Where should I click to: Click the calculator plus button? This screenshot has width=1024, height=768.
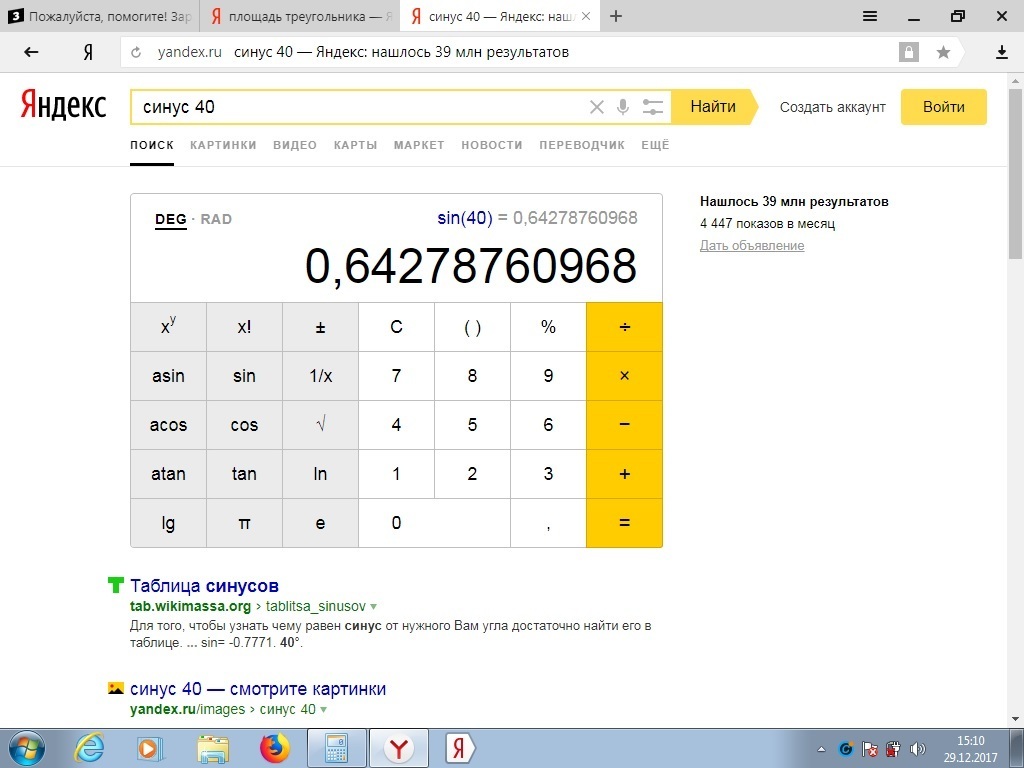(x=624, y=474)
